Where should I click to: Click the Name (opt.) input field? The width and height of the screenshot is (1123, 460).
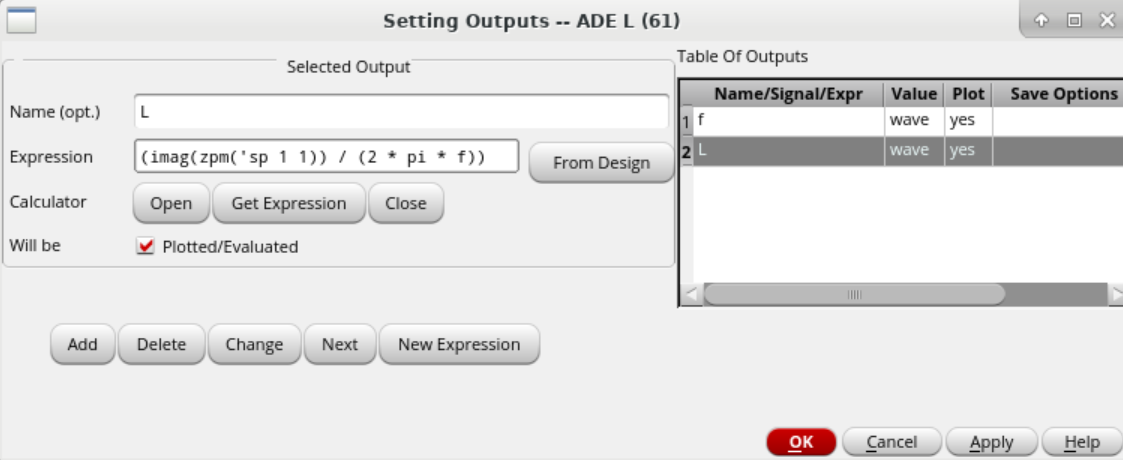tap(401, 112)
